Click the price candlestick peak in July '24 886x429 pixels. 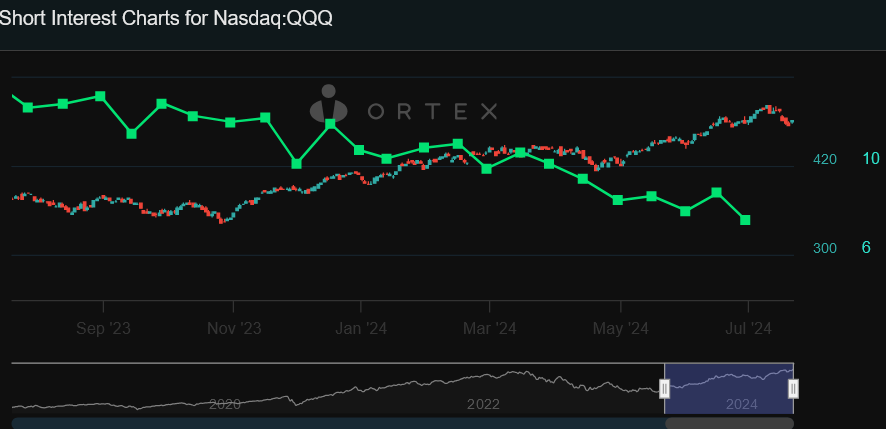[768, 107]
